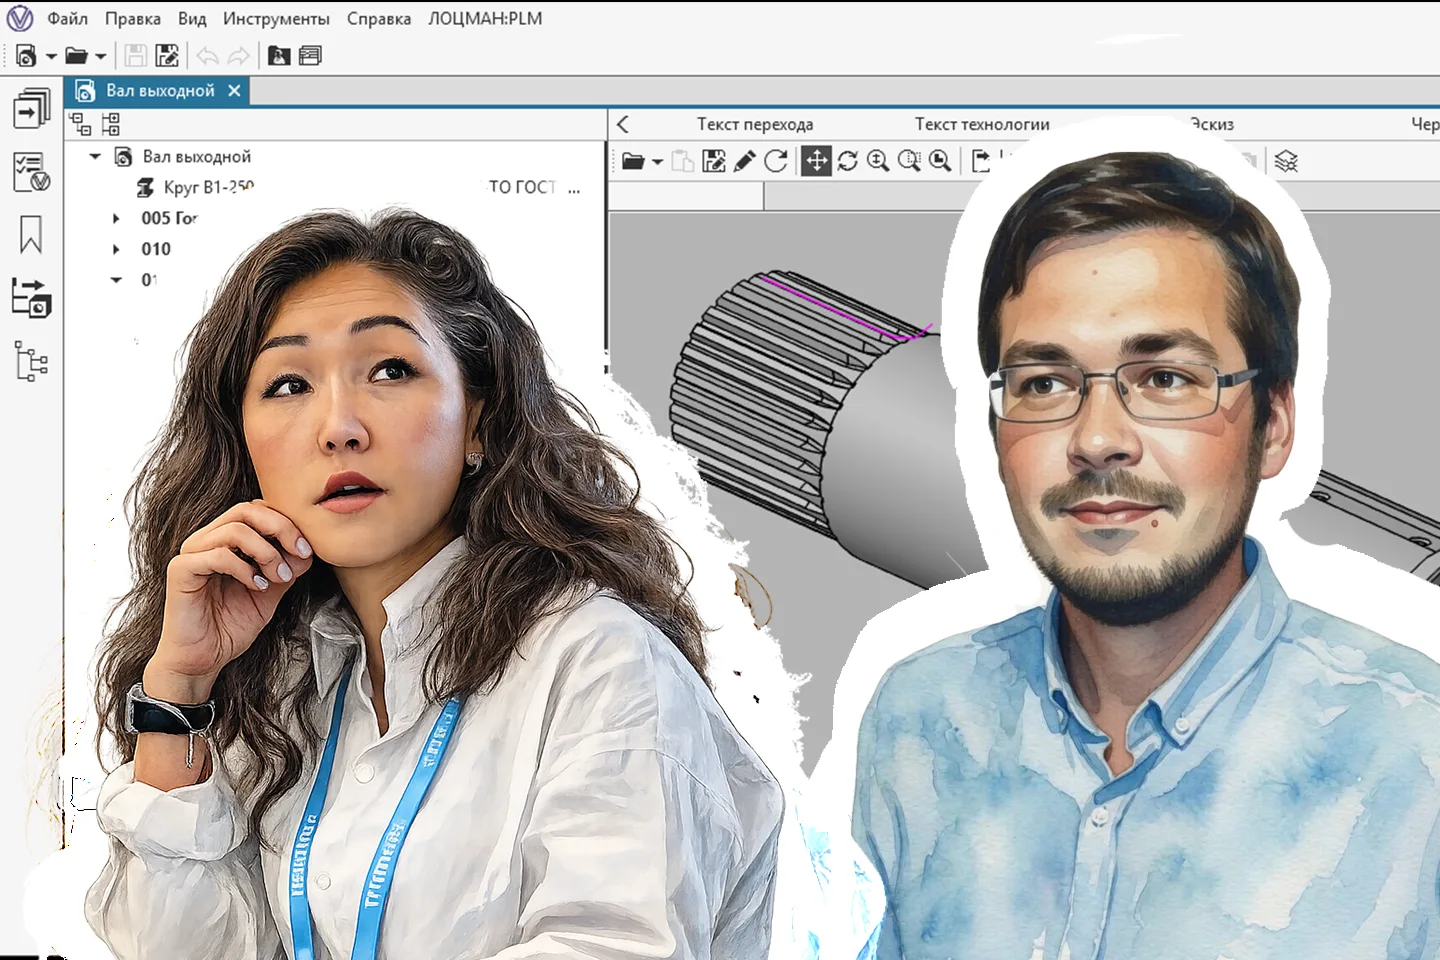1440x960 pixels.
Task: Open the Вид menu
Action: point(192,19)
